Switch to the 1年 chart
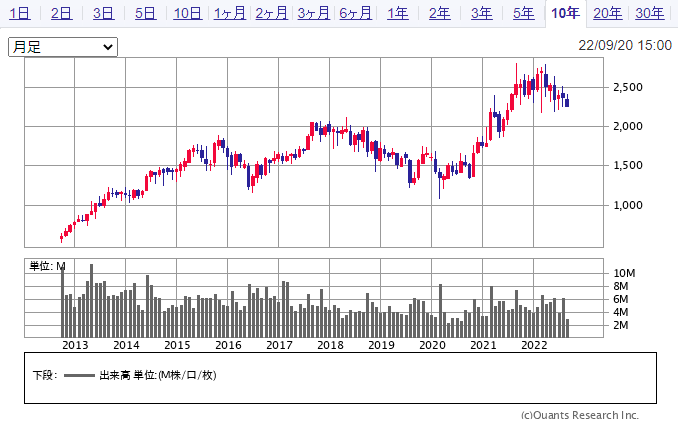Screen dimensions: 678x423 [397, 13]
